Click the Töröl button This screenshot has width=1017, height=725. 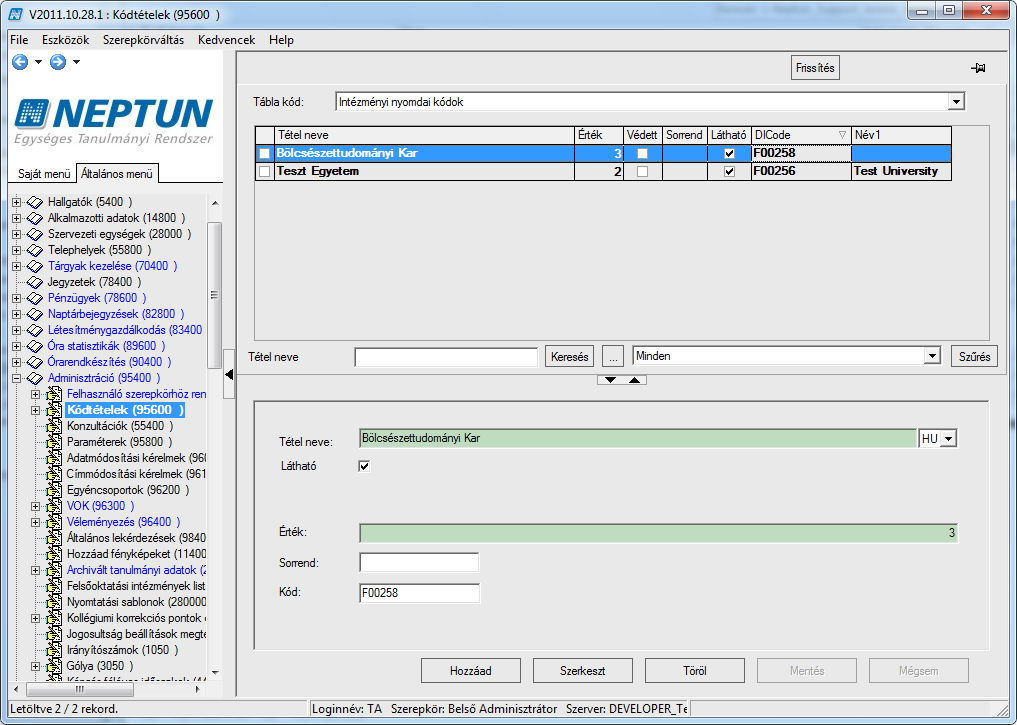(695, 671)
